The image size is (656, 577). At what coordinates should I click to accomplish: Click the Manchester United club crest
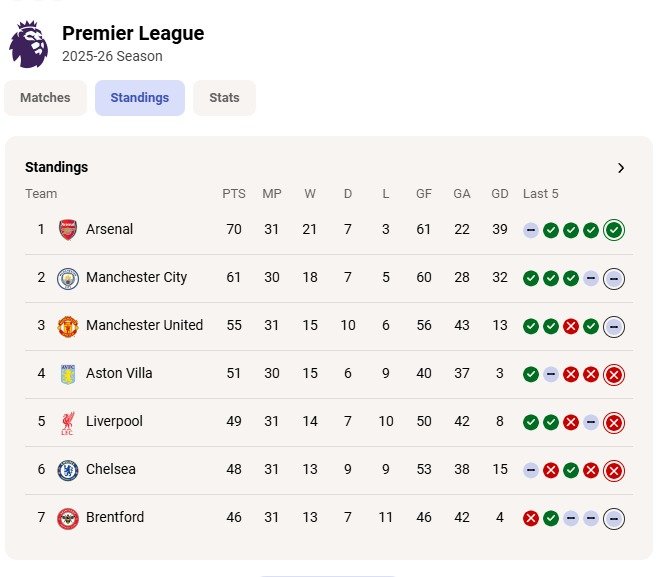point(67,325)
